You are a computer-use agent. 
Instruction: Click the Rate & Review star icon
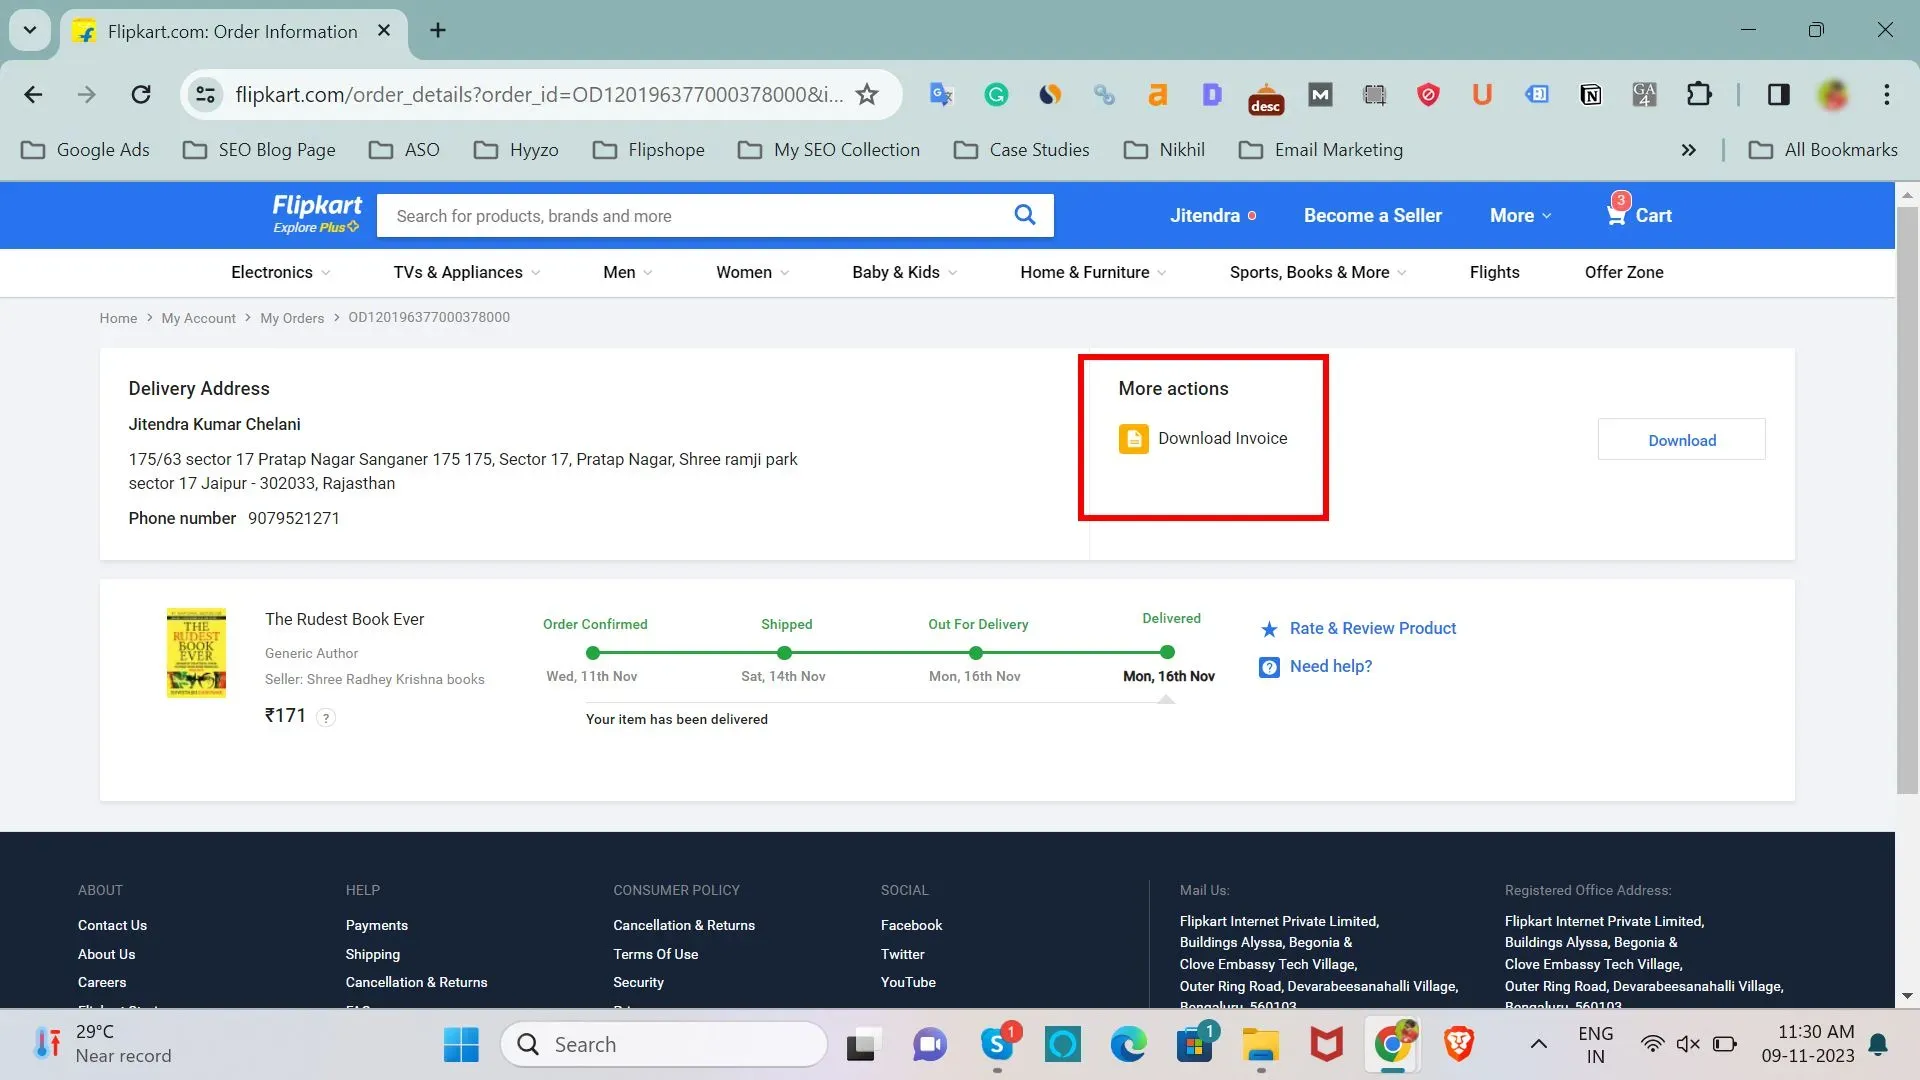click(1271, 628)
